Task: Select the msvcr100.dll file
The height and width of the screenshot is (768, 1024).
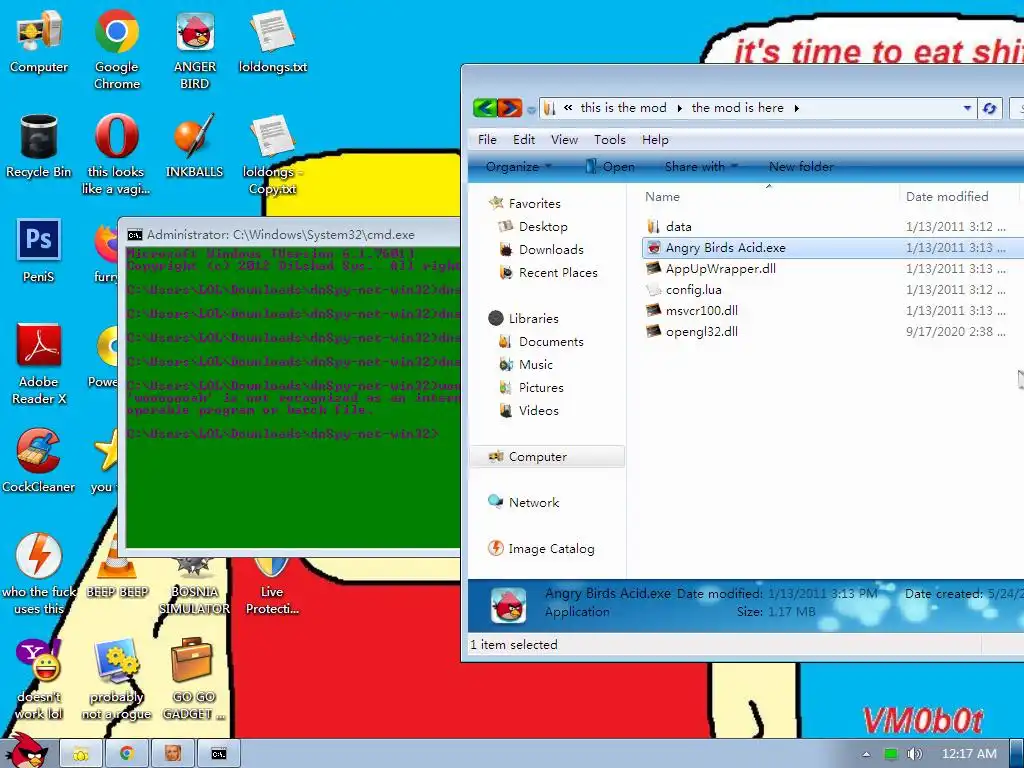Action: (x=692, y=310)
